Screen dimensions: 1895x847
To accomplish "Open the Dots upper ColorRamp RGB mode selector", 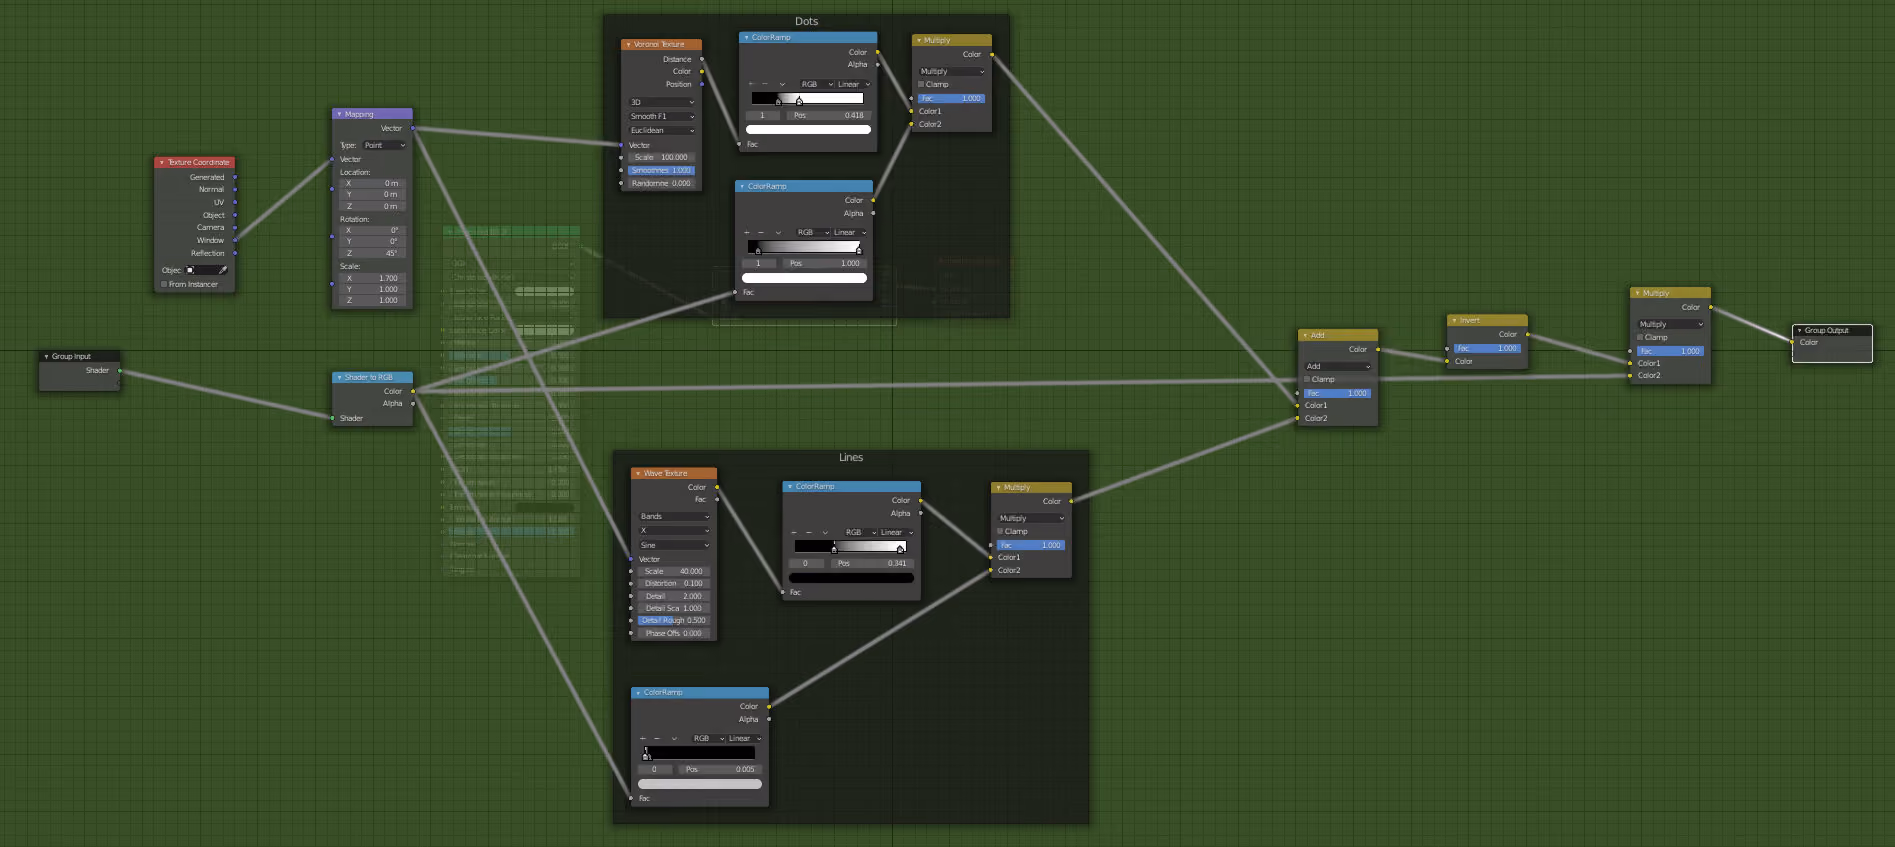I will [x=816, y=84].
